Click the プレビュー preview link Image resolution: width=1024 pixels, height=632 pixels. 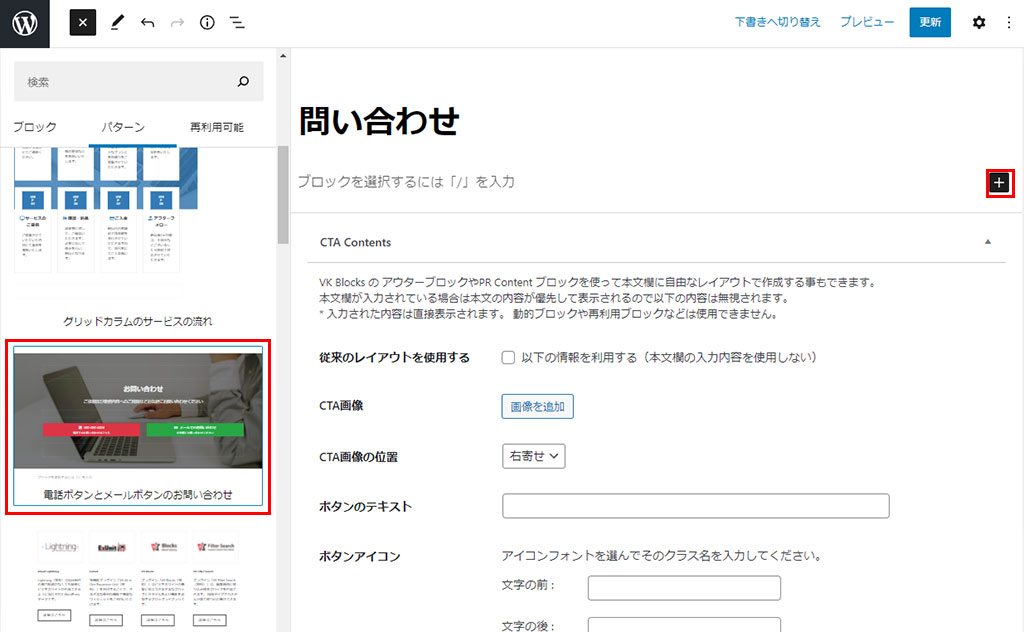(x=867, y=22)
